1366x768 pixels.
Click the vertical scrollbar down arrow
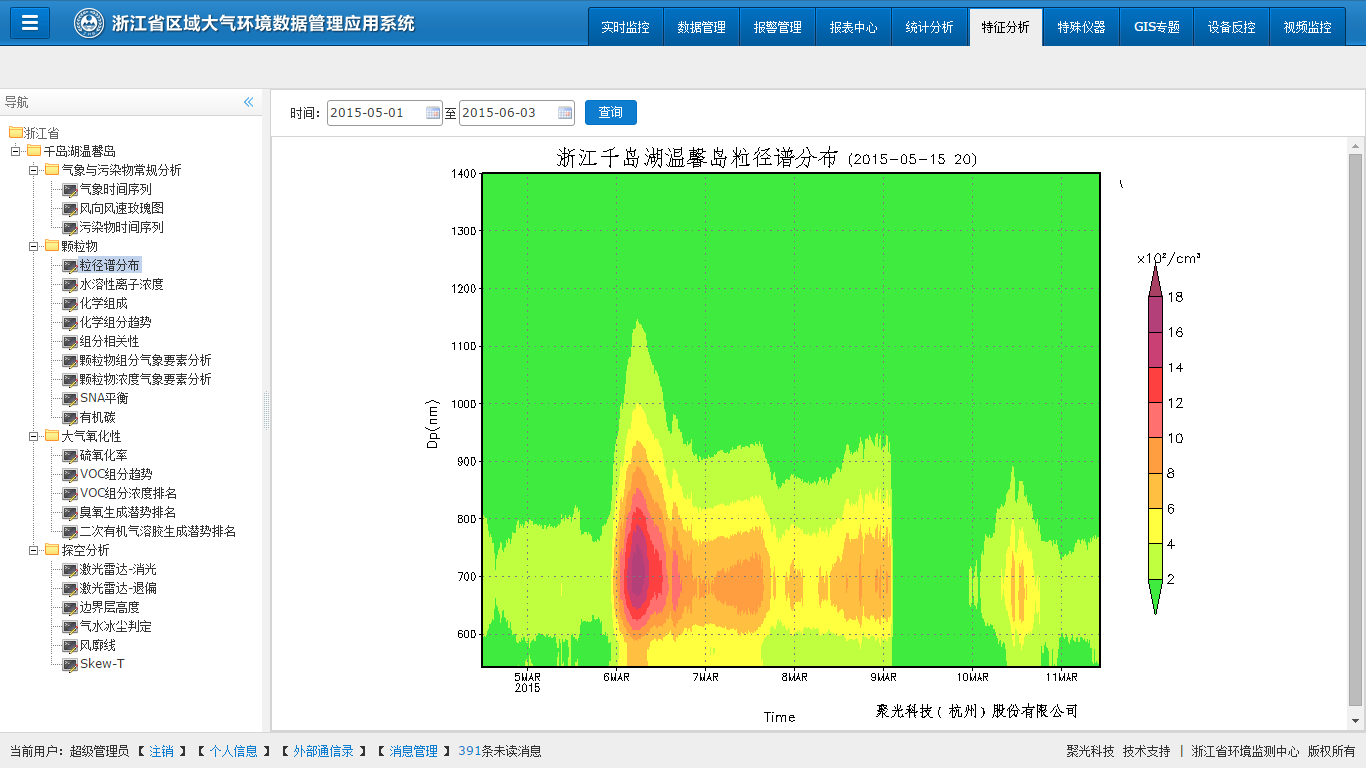coord(1355,720)
